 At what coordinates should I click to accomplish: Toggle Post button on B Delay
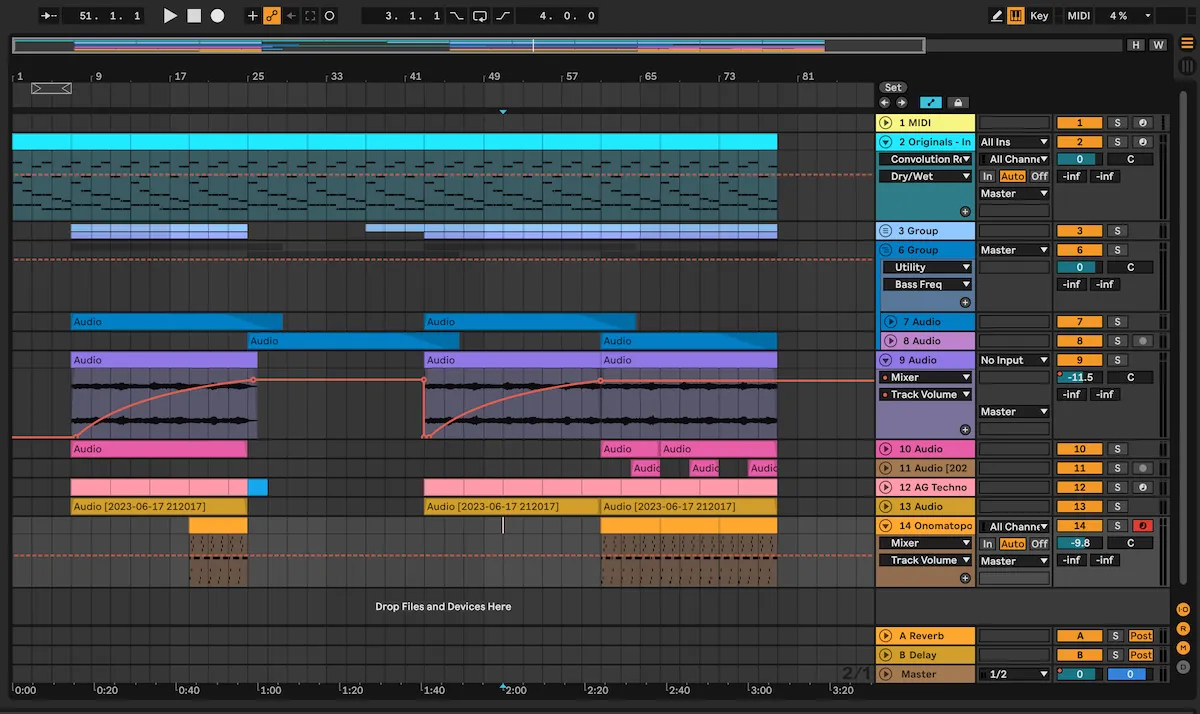pyautogui.click(x=1140, y=655)
